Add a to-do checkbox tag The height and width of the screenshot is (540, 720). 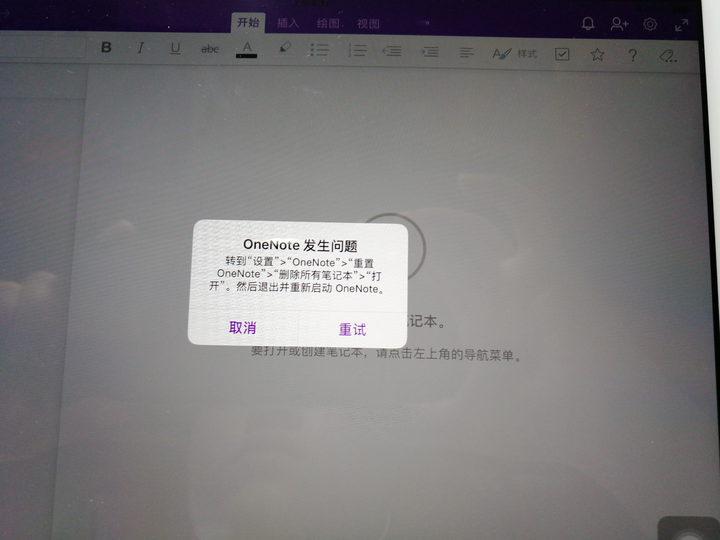562,54
